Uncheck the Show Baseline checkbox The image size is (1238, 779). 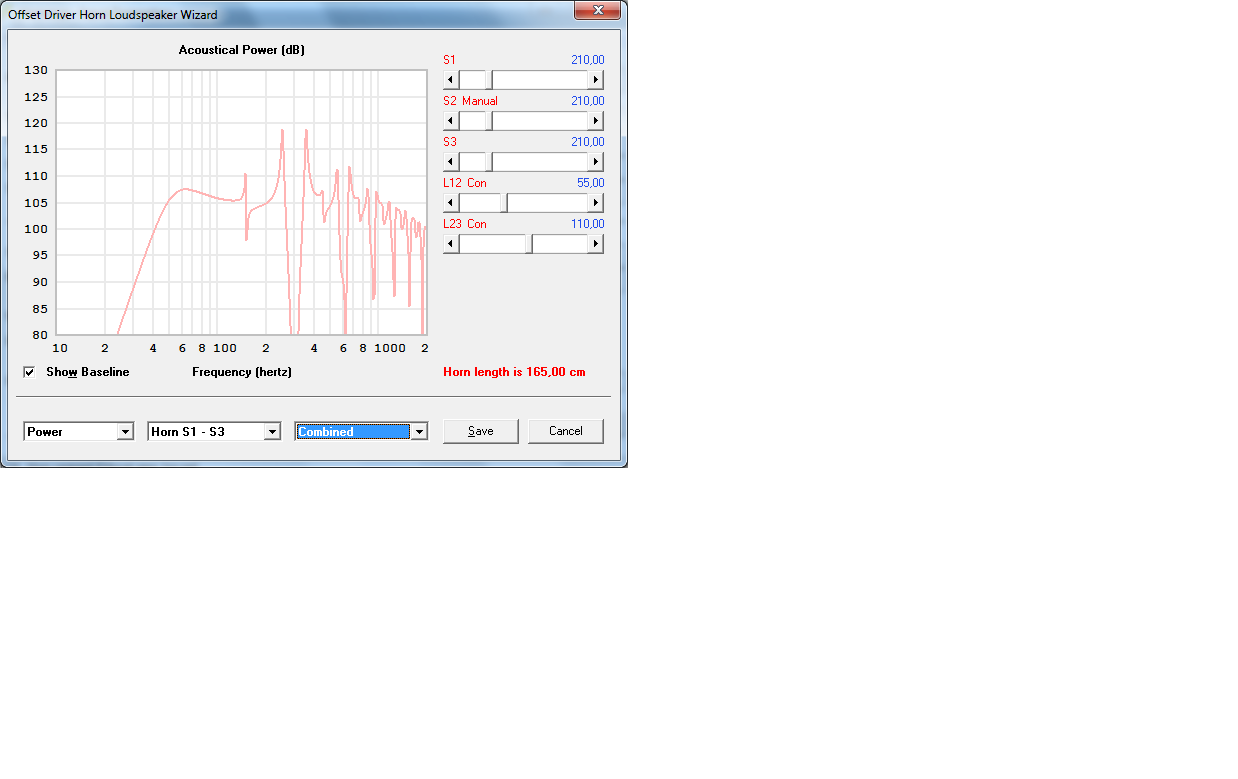tap(30, 372)
